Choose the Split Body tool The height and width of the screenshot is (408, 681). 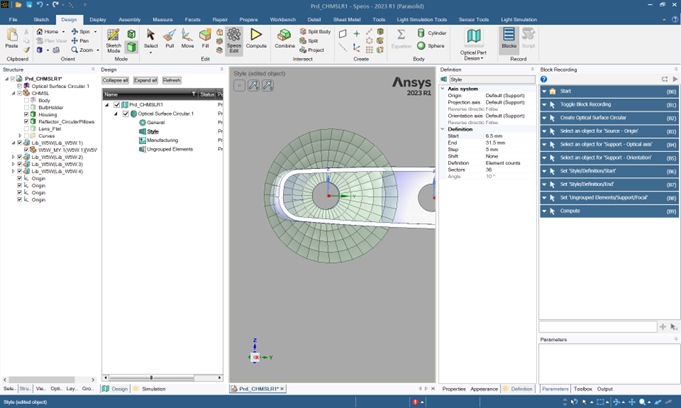315,31
